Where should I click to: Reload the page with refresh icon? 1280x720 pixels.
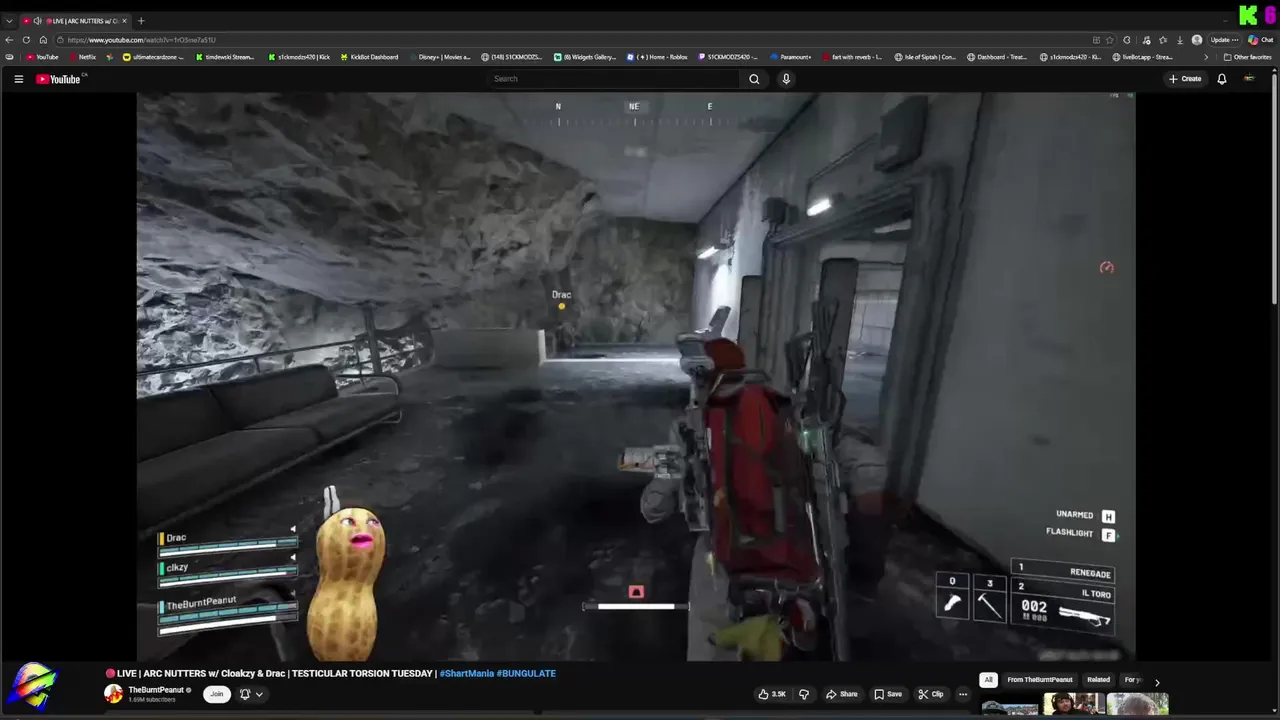26,40
